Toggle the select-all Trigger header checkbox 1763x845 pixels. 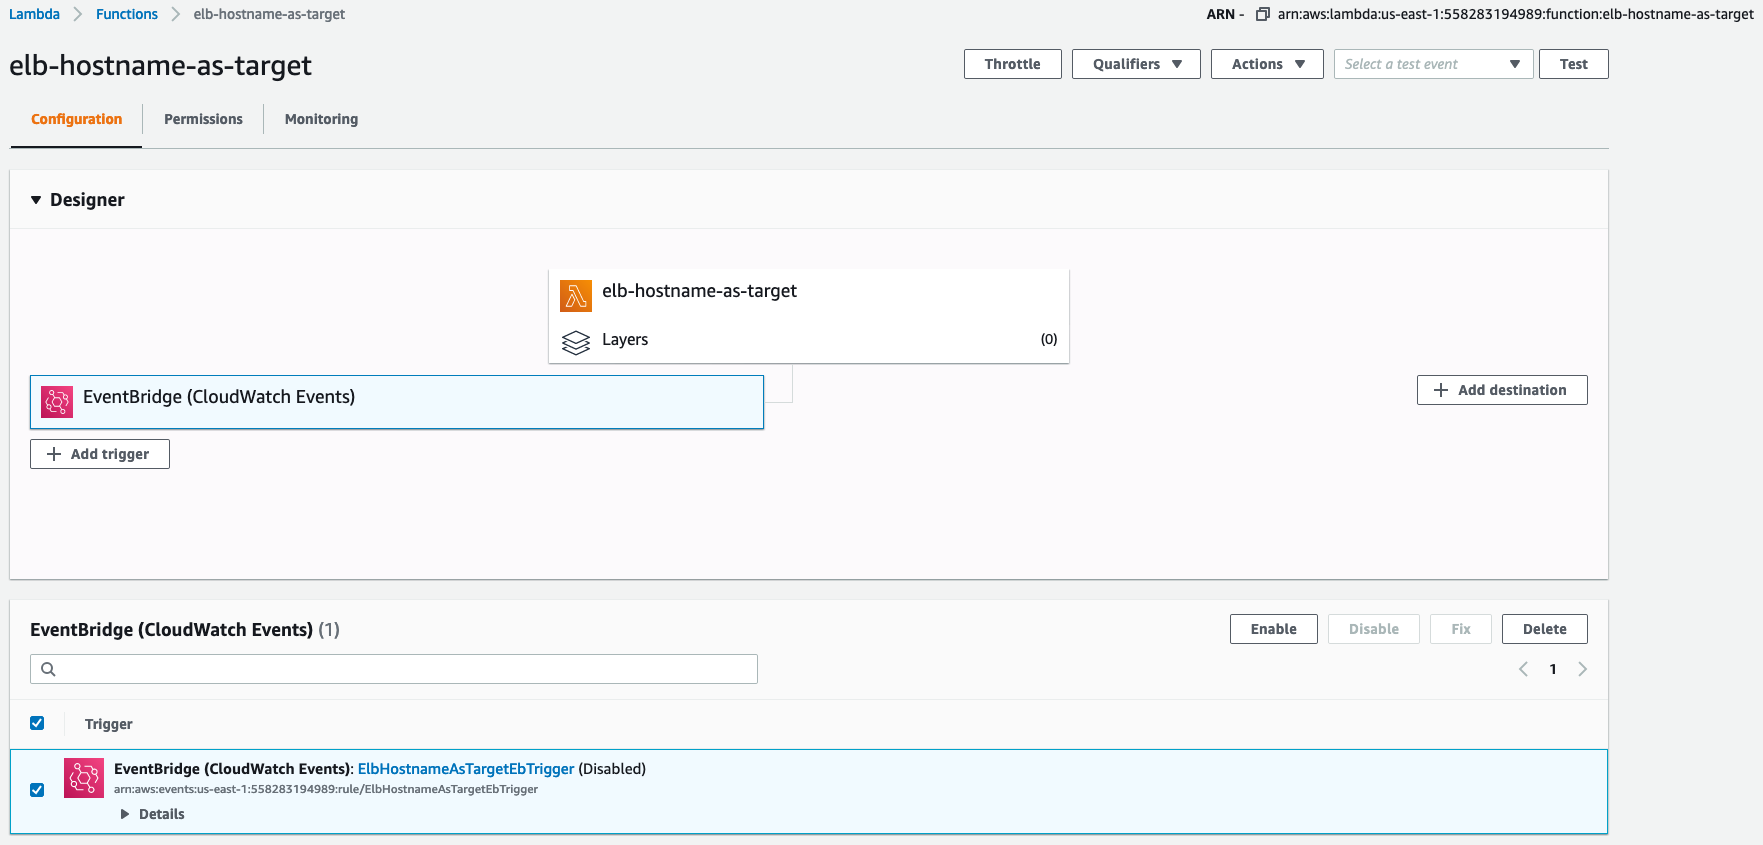tap(37, 723)
